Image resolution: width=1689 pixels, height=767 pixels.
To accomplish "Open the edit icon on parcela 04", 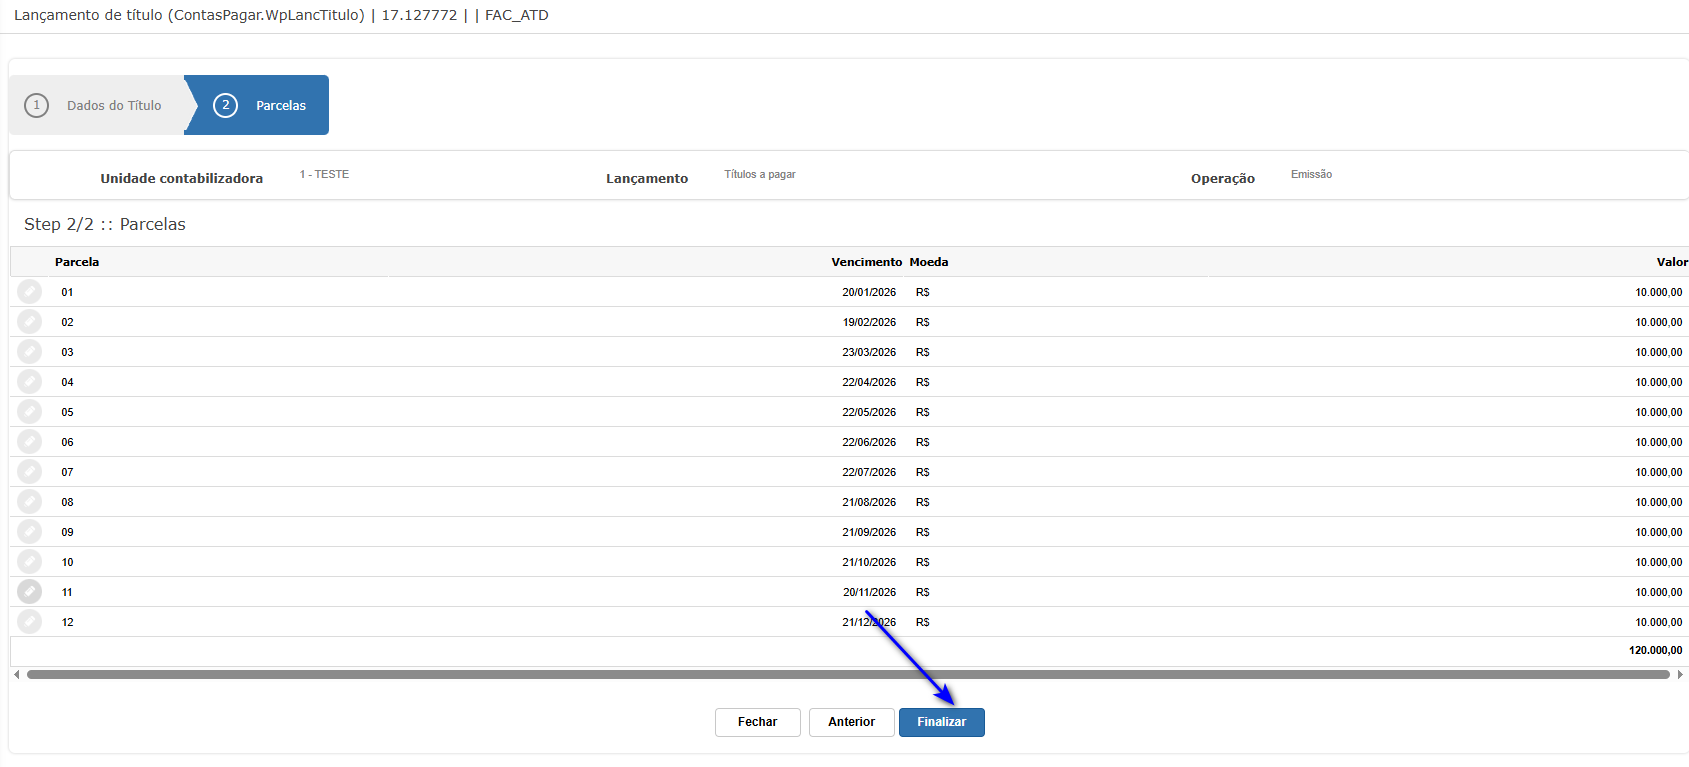I will coord(30,382).
